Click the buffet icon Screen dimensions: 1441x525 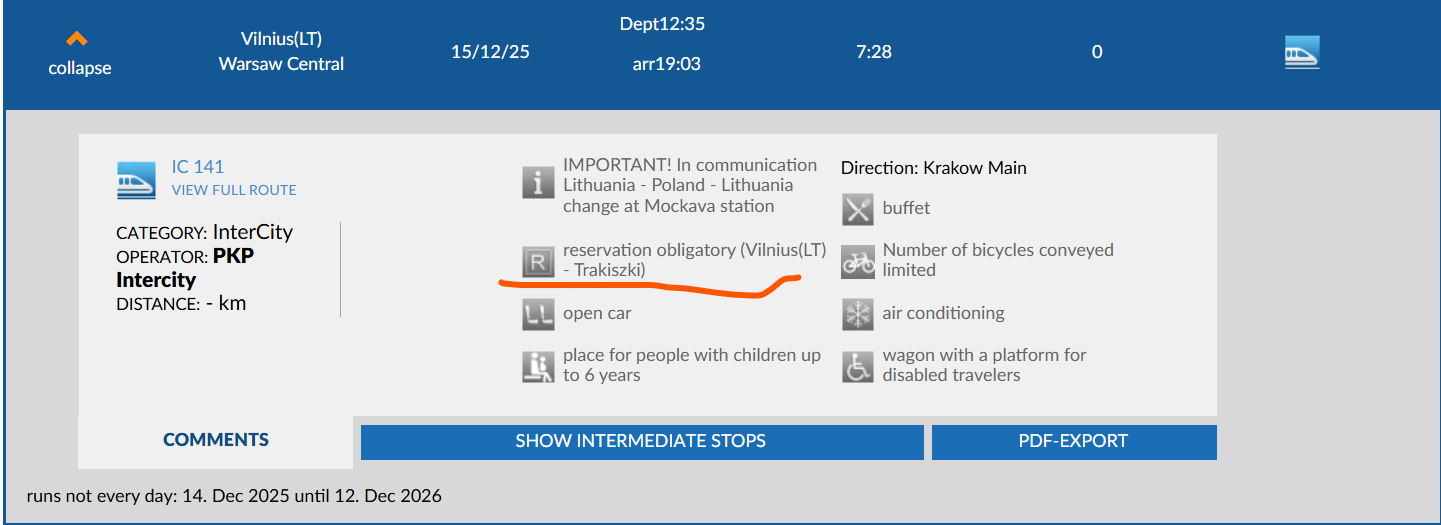pos(858,209)
